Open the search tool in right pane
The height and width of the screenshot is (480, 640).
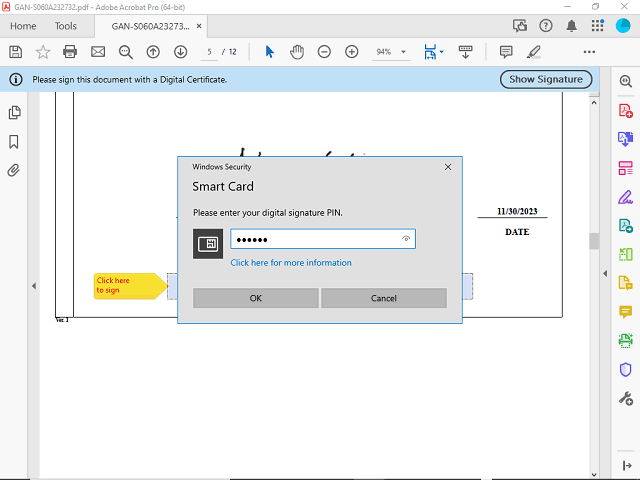[625, 81]
